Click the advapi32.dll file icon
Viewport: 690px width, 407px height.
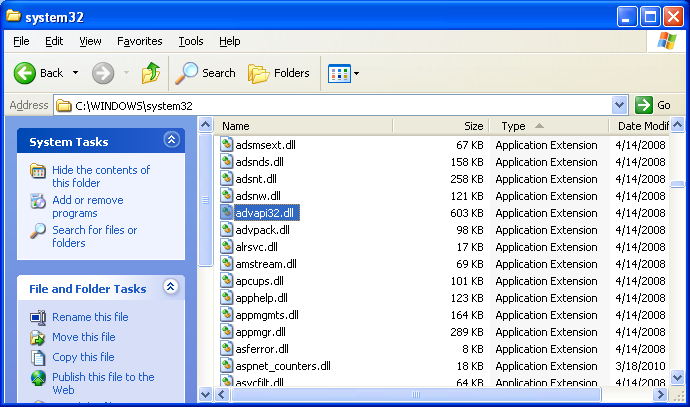(227, 213)
